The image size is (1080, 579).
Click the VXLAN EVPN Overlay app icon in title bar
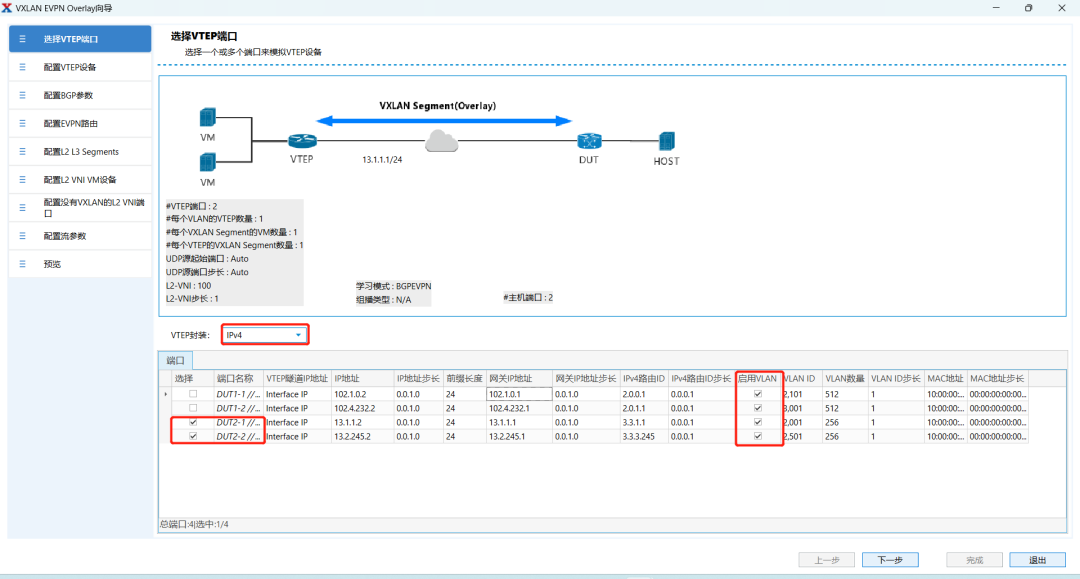(7, 8)
